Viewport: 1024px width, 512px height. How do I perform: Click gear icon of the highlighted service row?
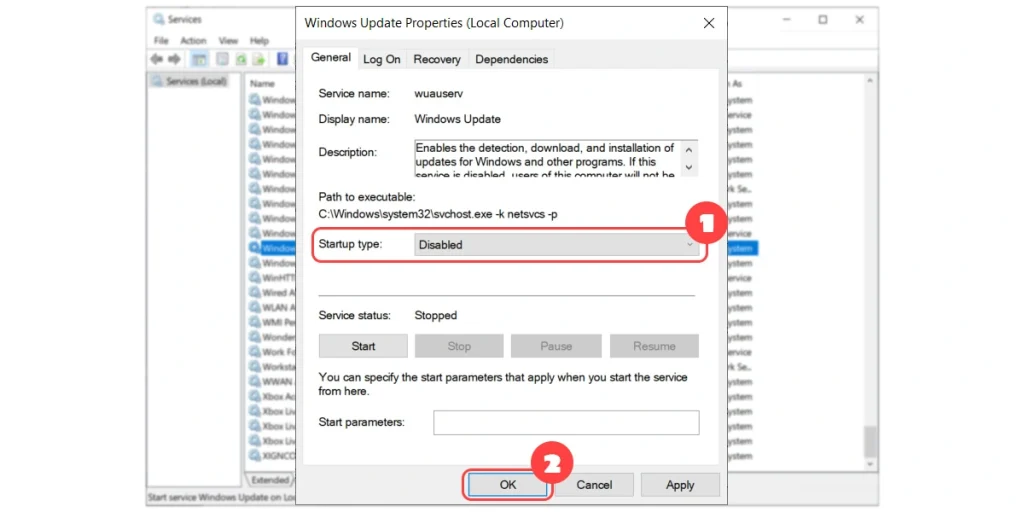[255, 248]
